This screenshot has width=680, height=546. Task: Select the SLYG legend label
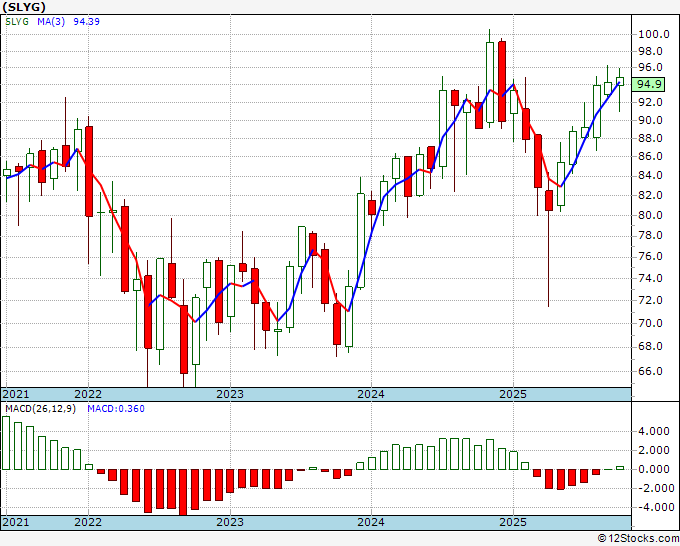[17, 22]
